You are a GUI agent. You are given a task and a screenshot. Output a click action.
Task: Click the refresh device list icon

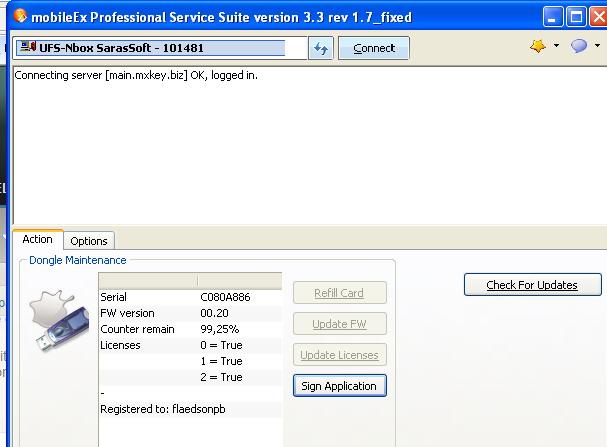click(x=321, y=48)
